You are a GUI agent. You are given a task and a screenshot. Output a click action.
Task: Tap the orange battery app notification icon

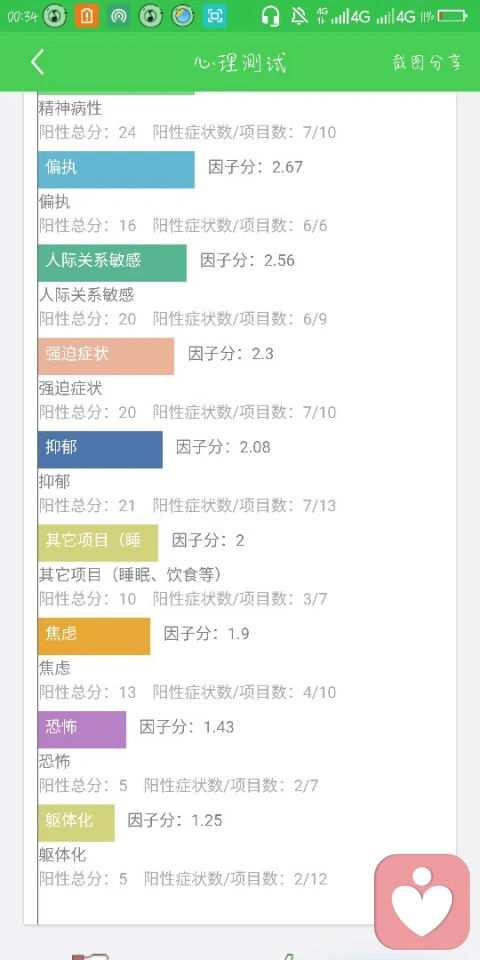(x=86, y=17)
